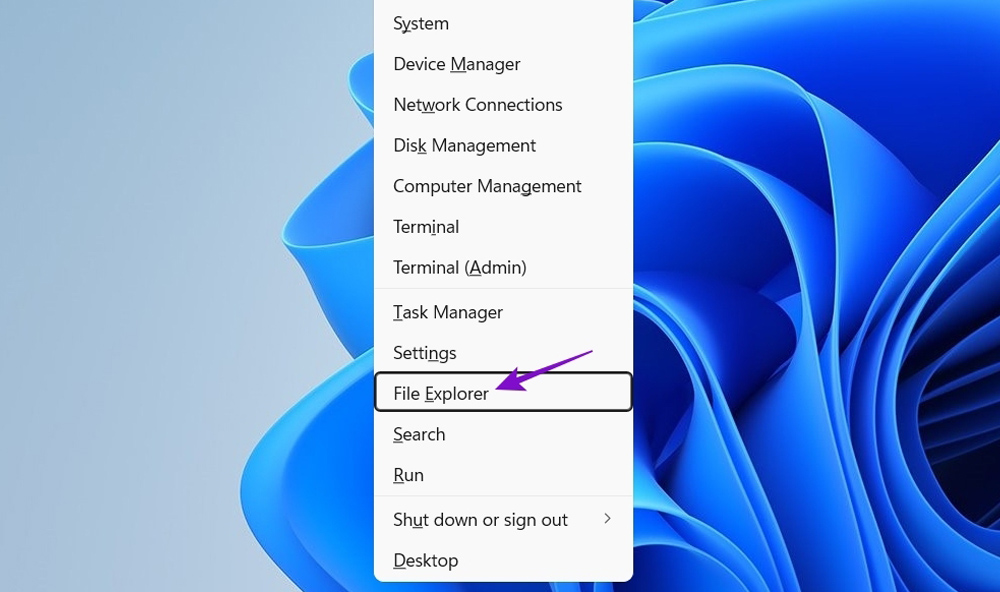Click the separator line above Task Manager
Image resolution: width=1000 pixels, height=592 pixels.
coord(503,289)
